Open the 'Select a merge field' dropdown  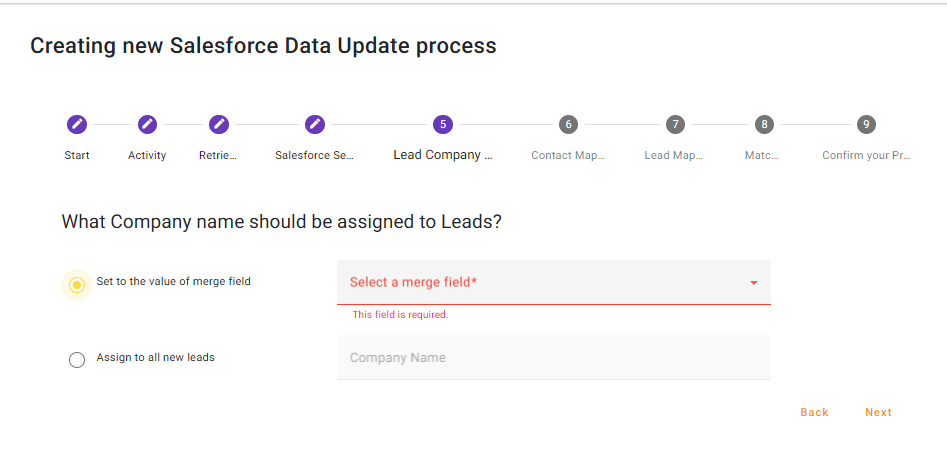[540, 283]
